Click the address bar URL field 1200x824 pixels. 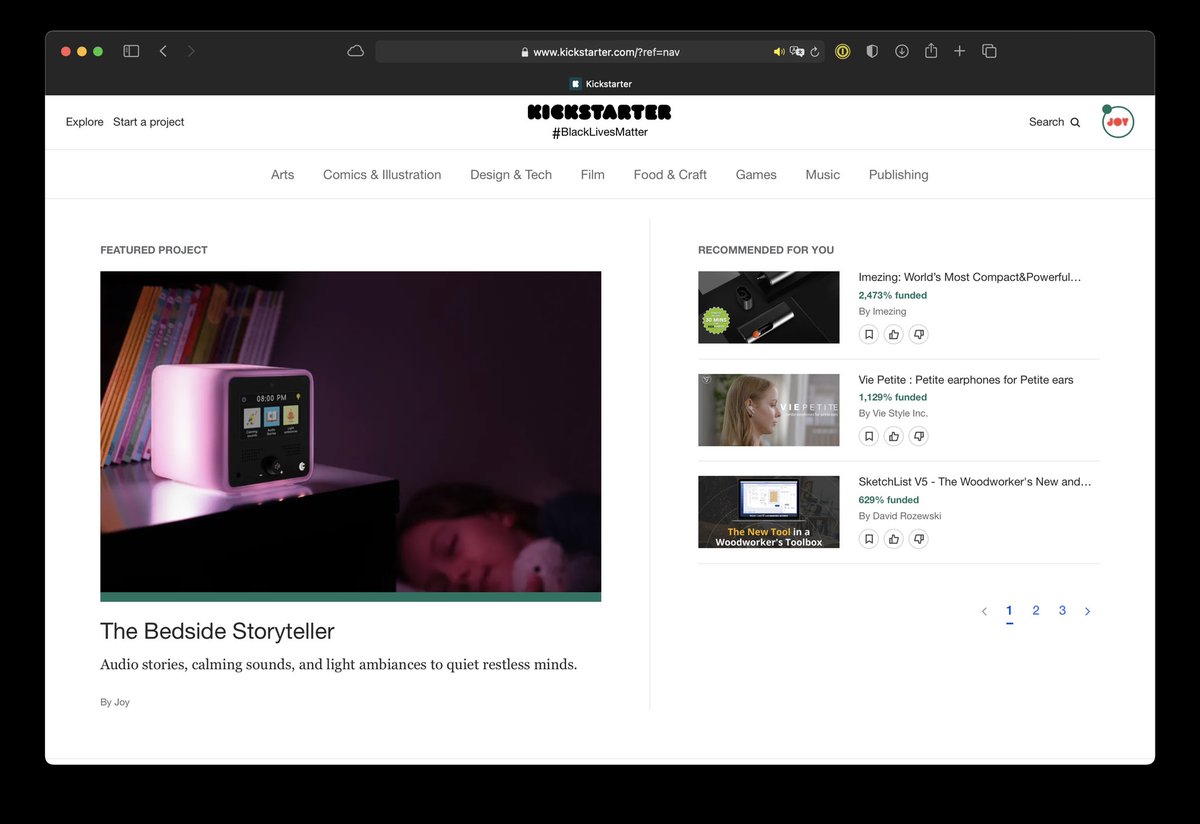pos(600,52)
